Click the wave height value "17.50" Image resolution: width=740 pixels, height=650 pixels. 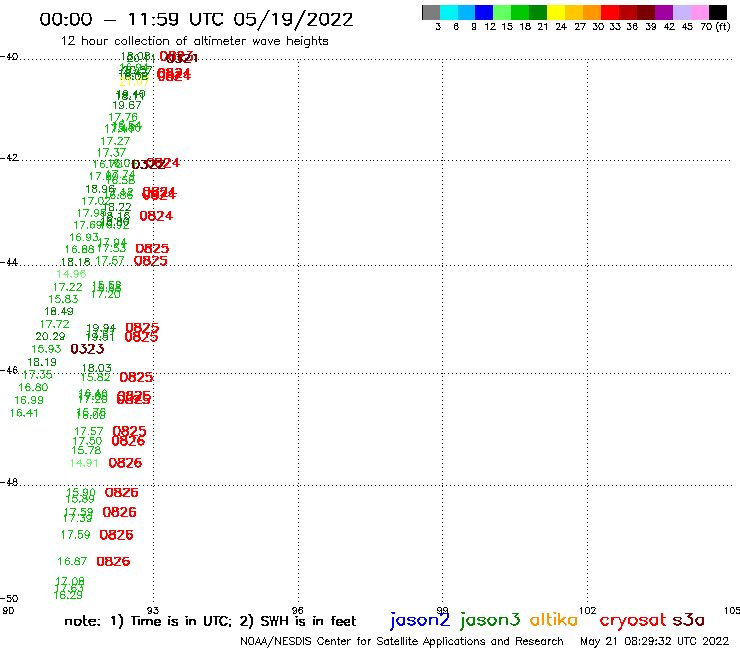[87, 441]
